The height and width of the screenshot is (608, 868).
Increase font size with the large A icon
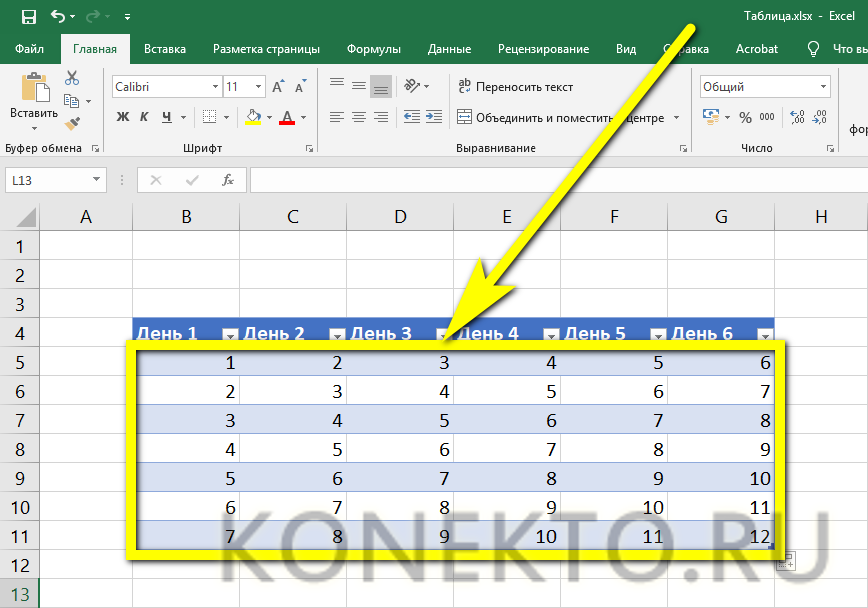click(279, 87)
